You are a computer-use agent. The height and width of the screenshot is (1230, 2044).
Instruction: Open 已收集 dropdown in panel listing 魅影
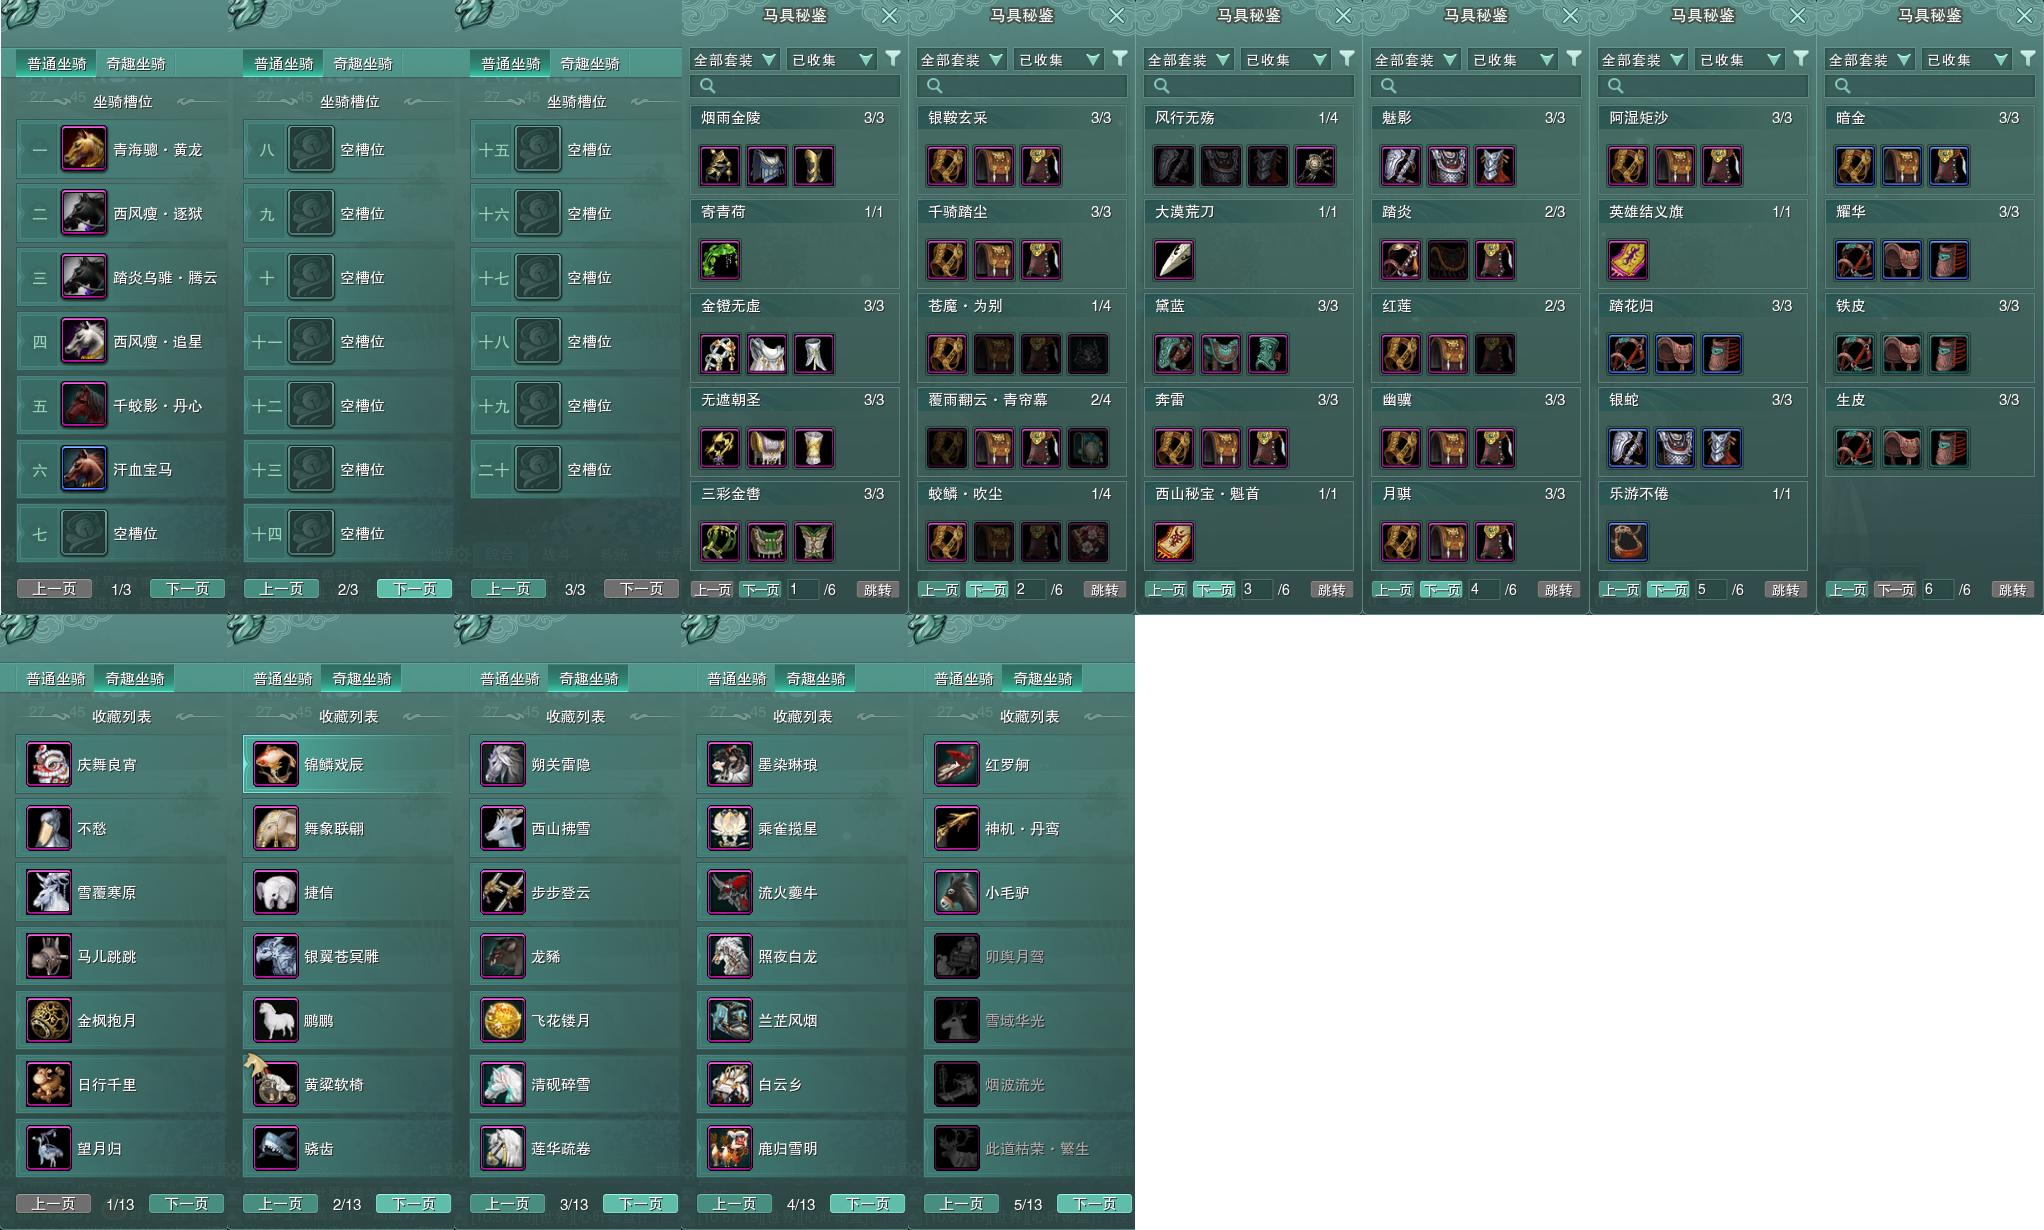click(x=1512, y=60)
